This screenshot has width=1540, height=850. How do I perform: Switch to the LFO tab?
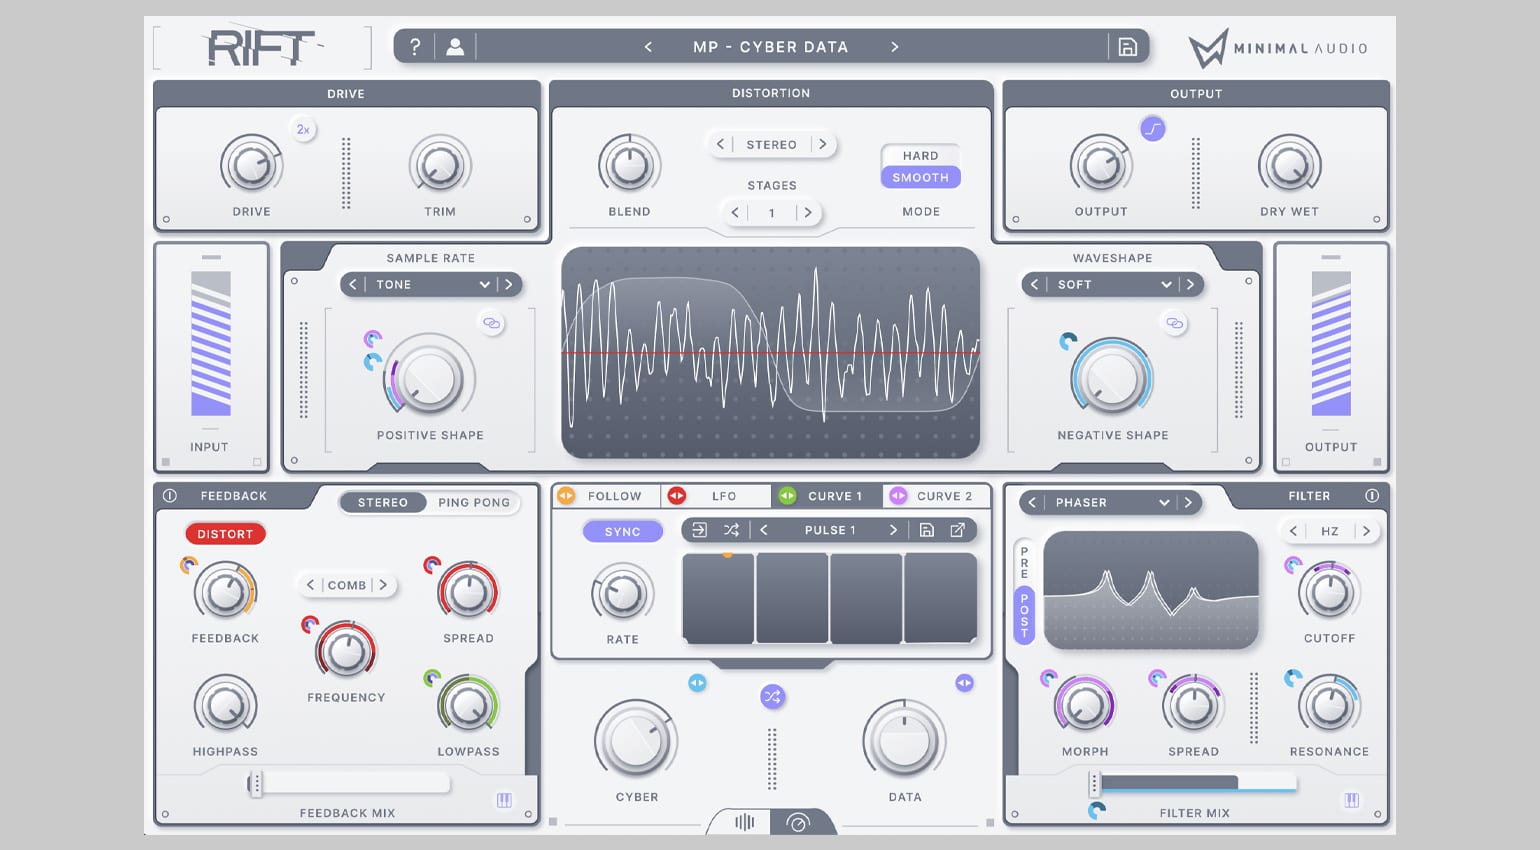pyautogui.click(x=717, y=496)
